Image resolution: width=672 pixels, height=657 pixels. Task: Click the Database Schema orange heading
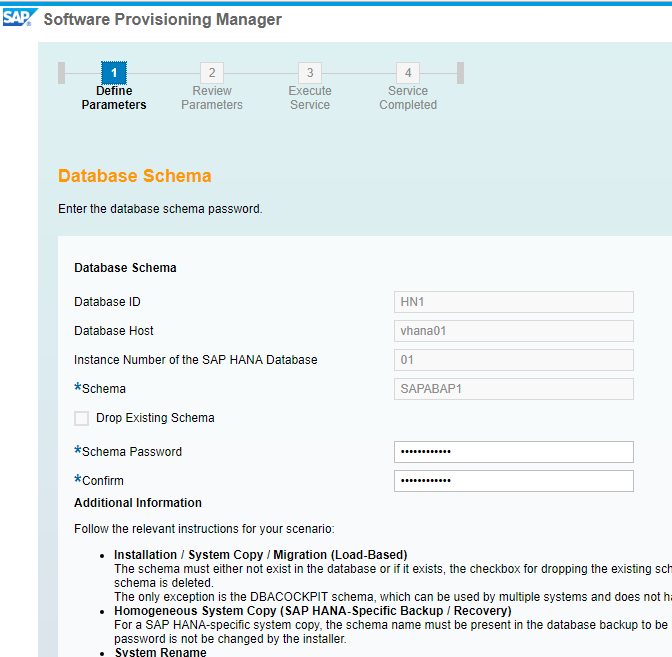pos(135,176)
